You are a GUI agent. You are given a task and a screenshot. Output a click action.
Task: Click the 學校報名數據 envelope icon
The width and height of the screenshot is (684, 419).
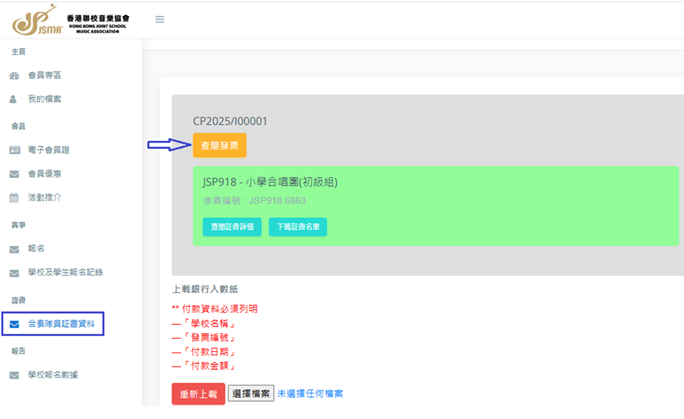click(x=14, y=375)
